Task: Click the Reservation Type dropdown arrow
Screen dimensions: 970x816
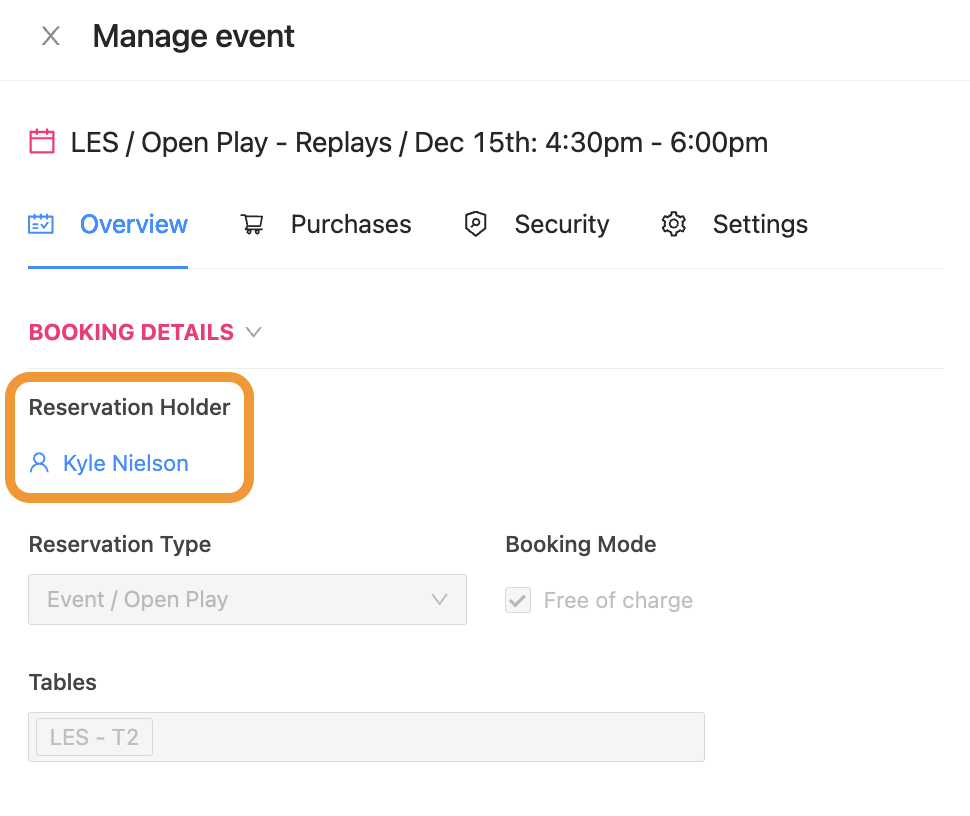Action: tap(439, 600)
